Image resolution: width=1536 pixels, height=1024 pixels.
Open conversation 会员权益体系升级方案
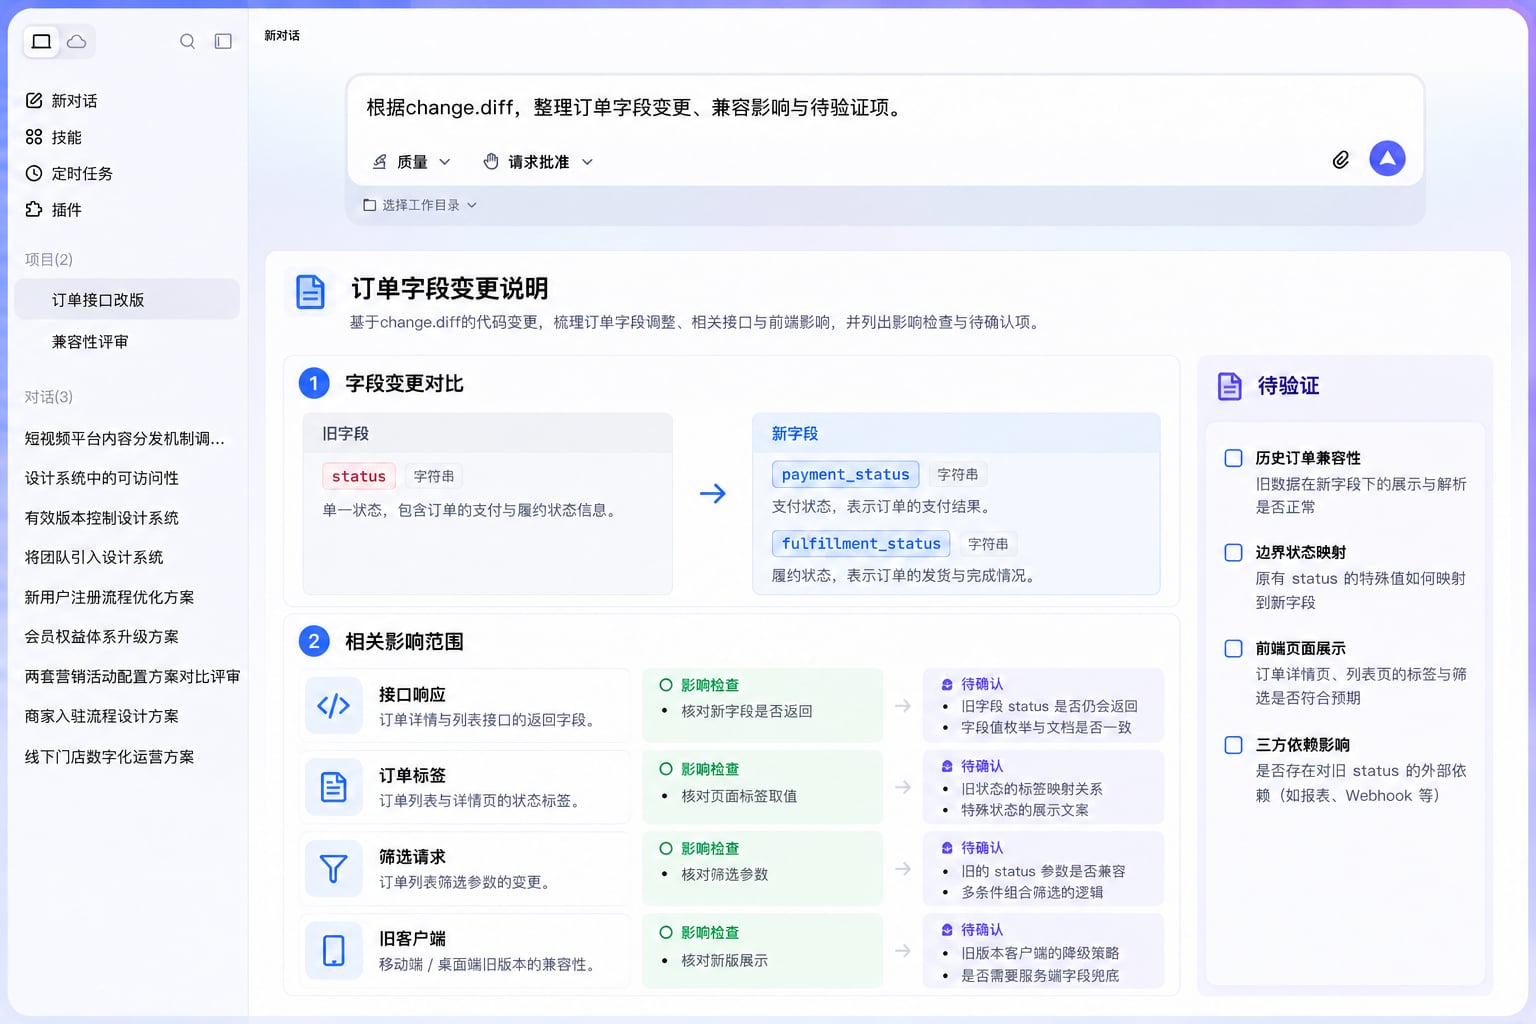click(101, 637)
